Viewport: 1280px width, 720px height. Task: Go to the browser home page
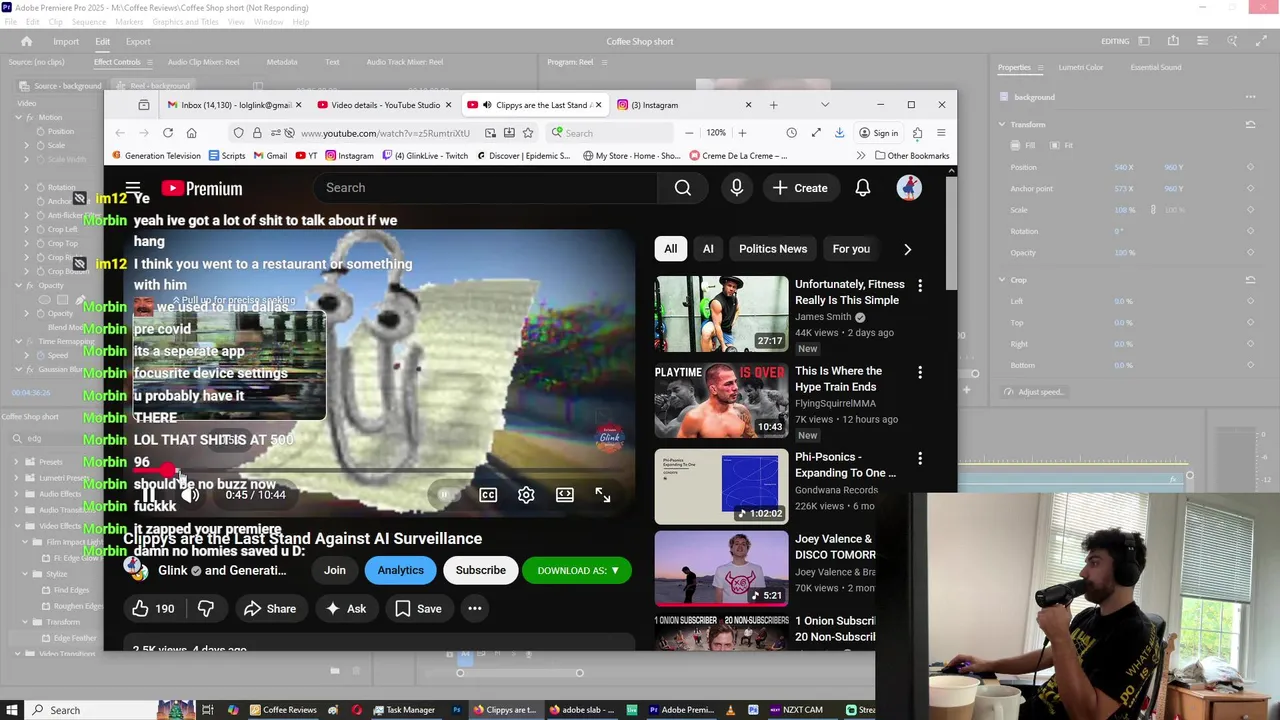click(x=192, y=133)
